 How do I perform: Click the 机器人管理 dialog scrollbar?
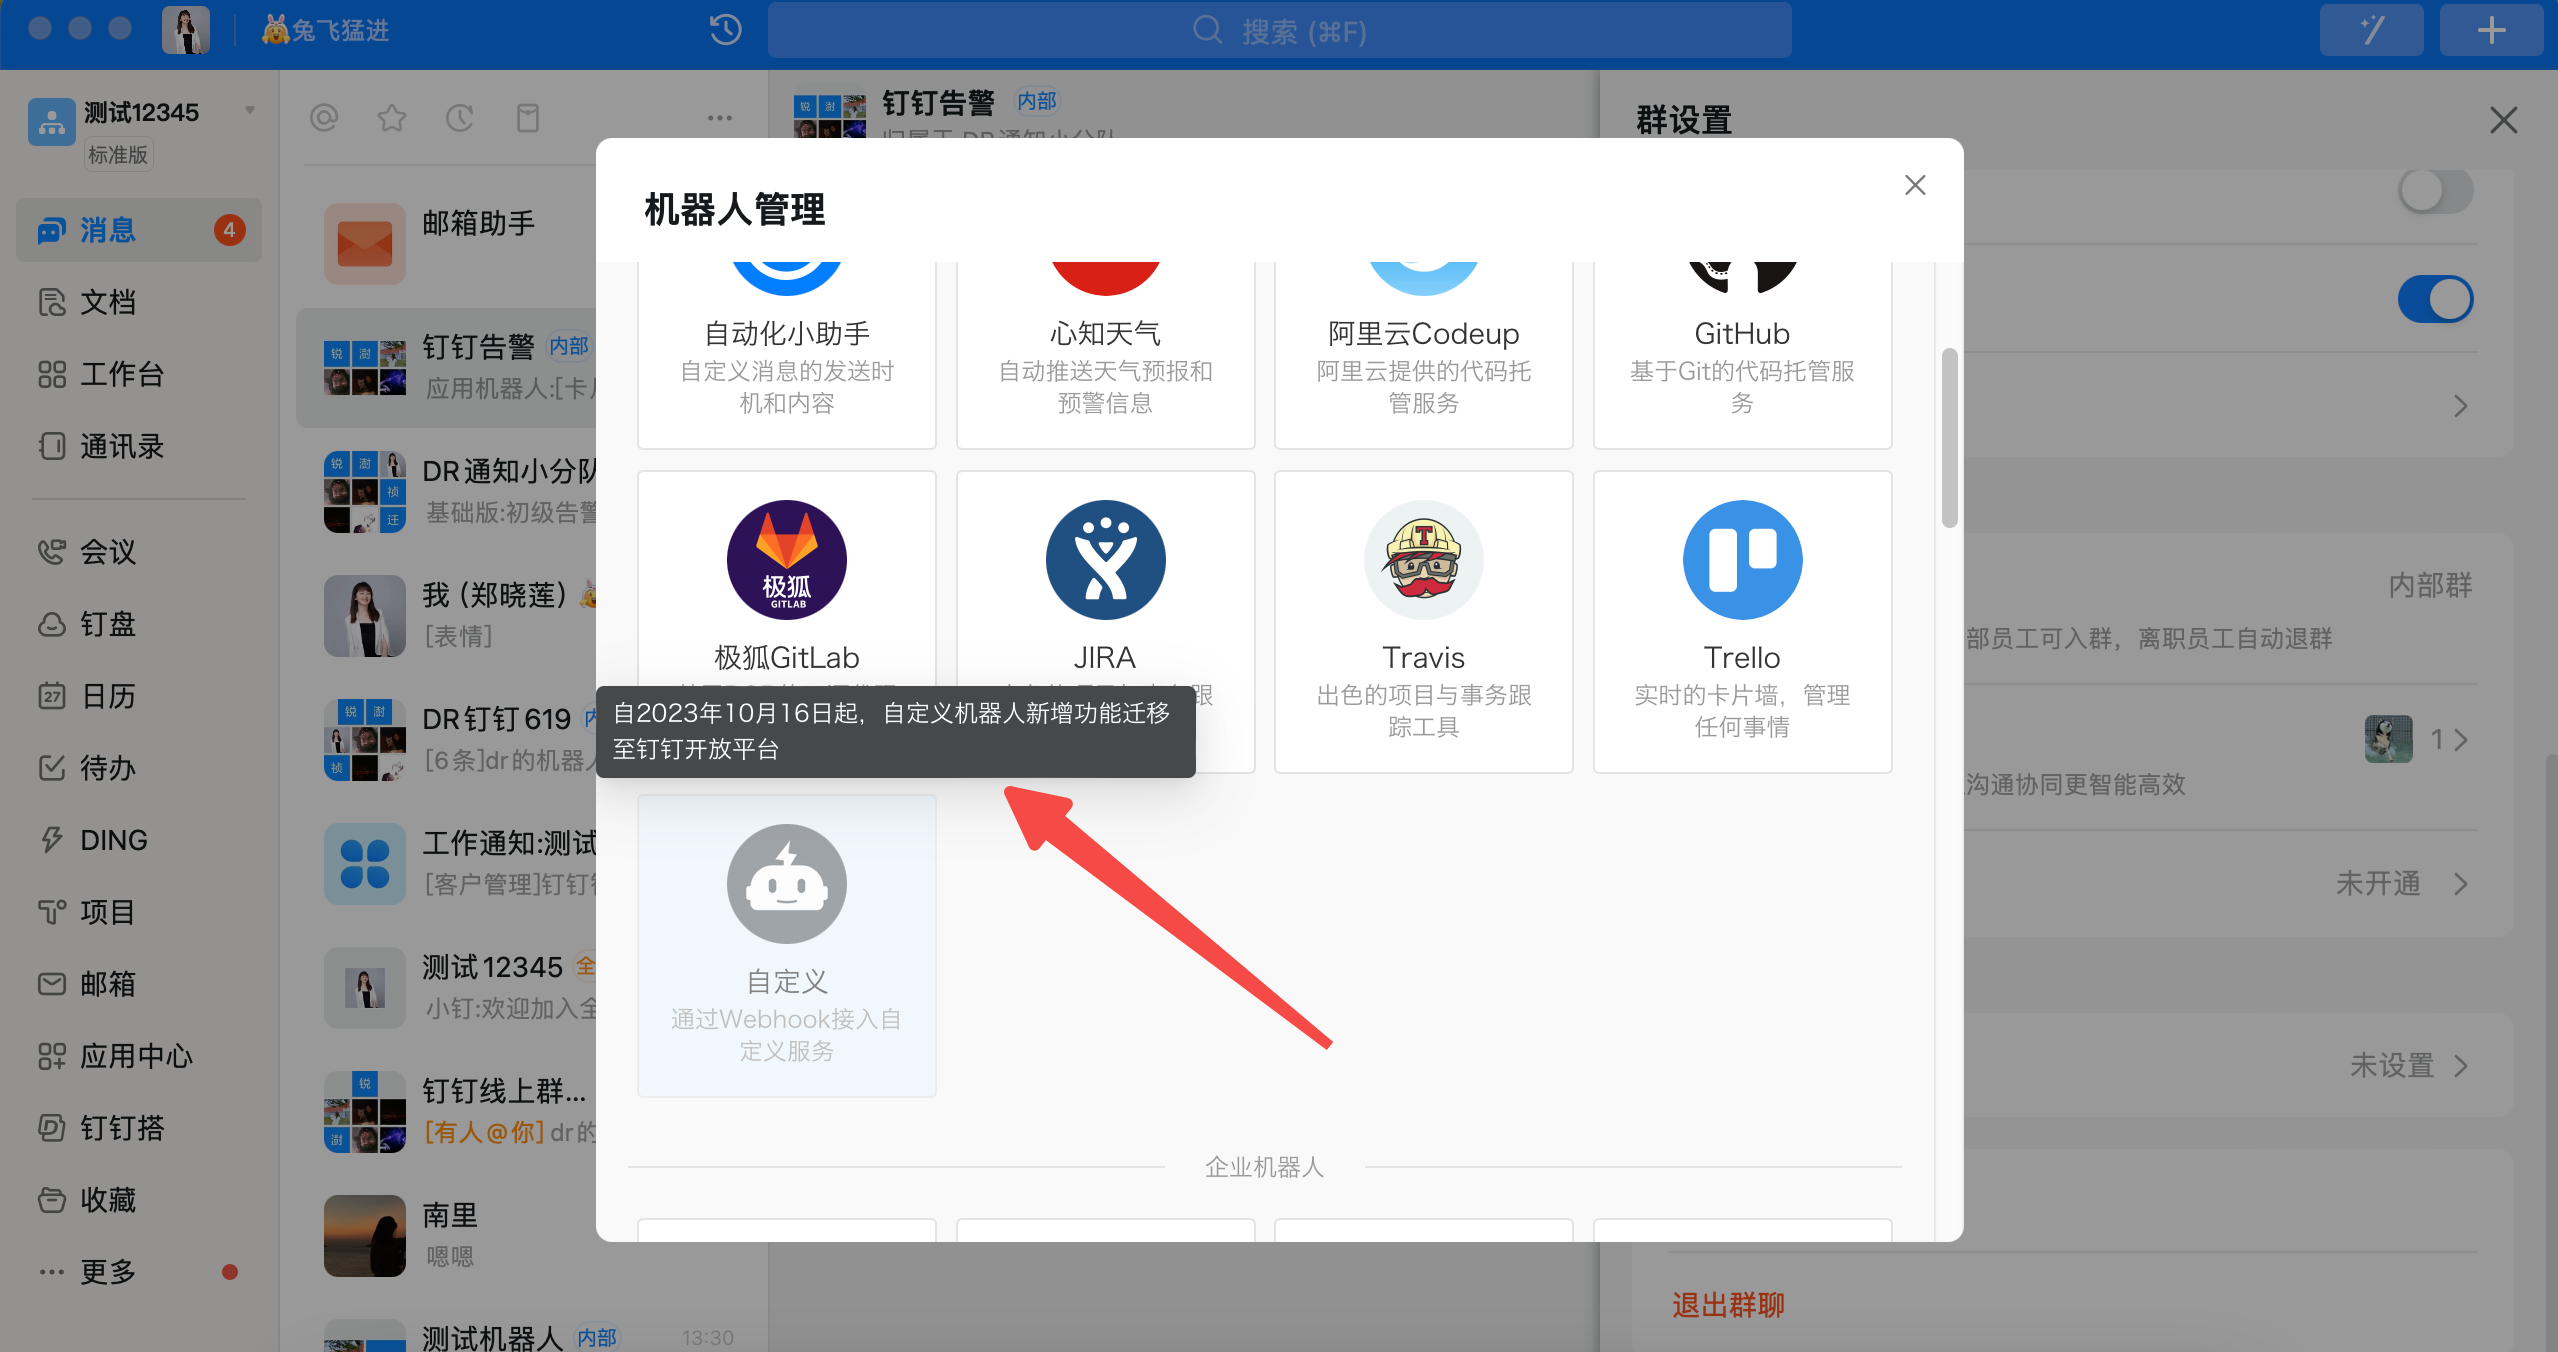(1949, 438)
